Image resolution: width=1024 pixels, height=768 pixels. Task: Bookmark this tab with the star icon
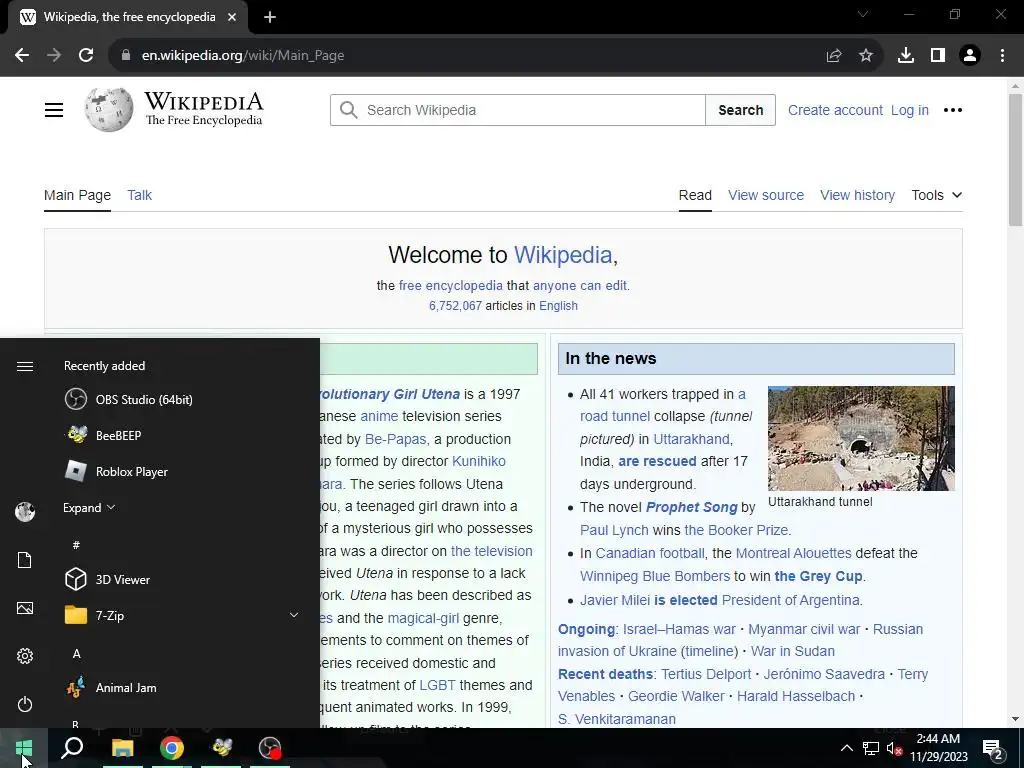(866, 56)
